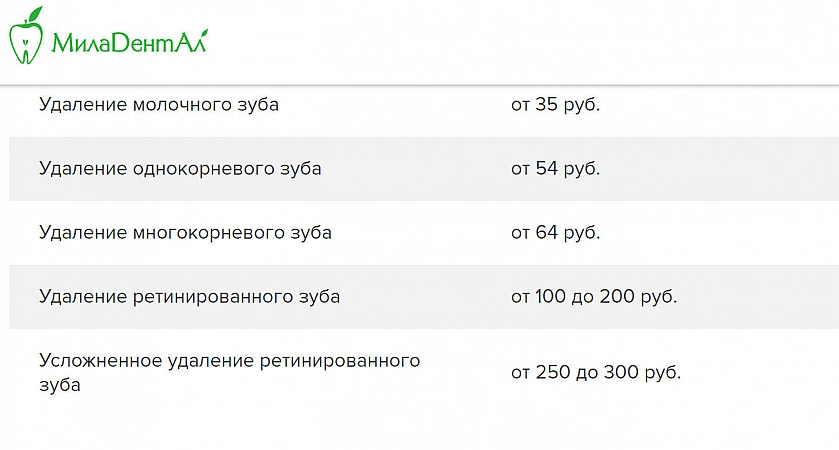Select the "Усложненное удаление ретинированного" text line

tap(229, 360)
